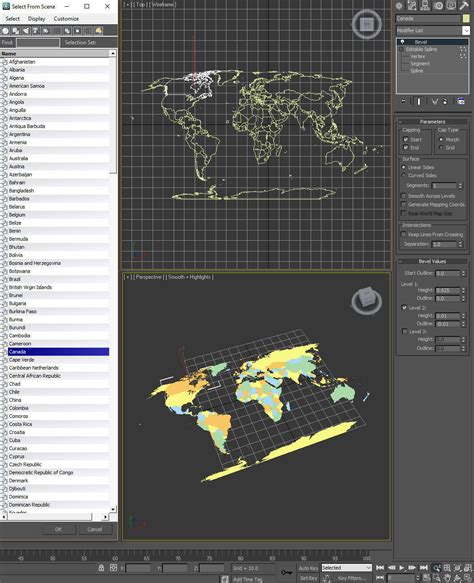Open the Hierarchy command panel tab

pyautogui.click(x=425, y=6)
